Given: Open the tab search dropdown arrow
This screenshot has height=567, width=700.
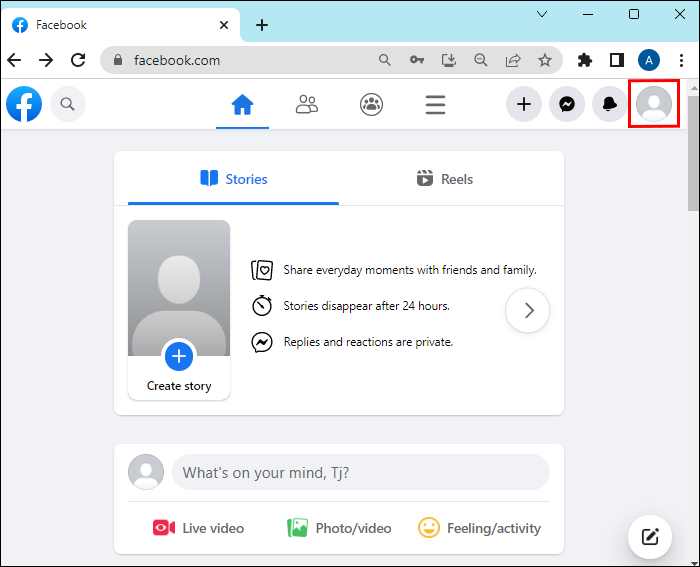Looking at the screenshot, I should point(542,14).
